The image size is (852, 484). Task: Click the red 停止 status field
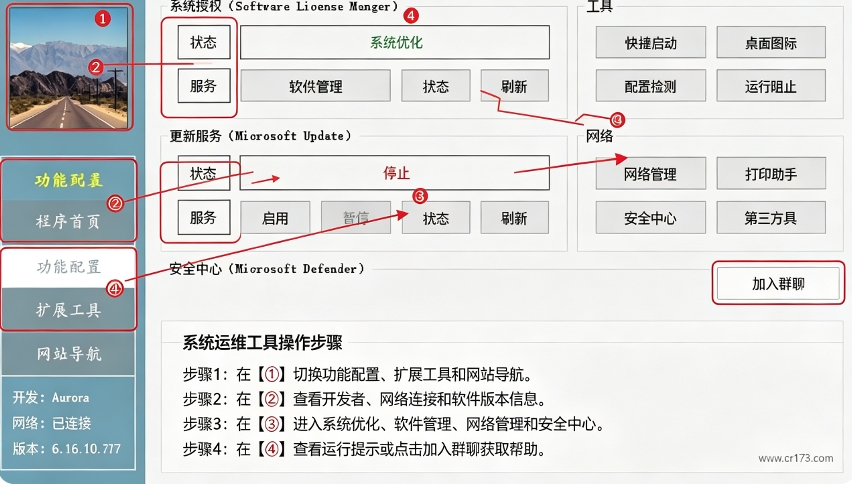pyautogui.click(x=395, y=173)
